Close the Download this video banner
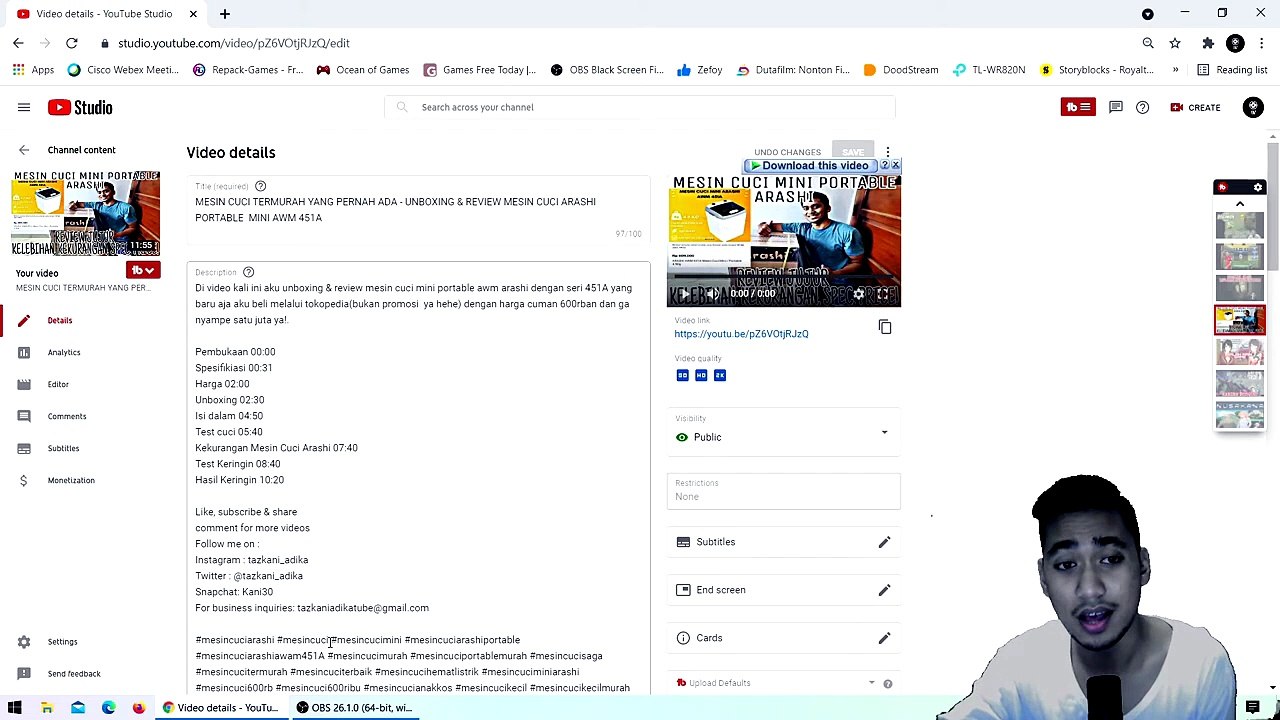The height and width of the screenshot is (720, 1280). pos(895,165)
